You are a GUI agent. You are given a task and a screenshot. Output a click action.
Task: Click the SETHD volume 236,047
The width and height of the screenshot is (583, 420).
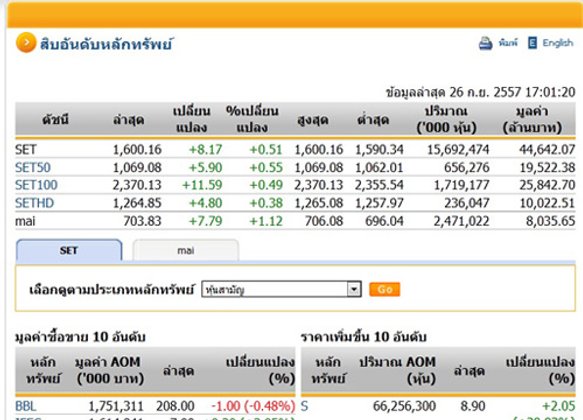467,203
